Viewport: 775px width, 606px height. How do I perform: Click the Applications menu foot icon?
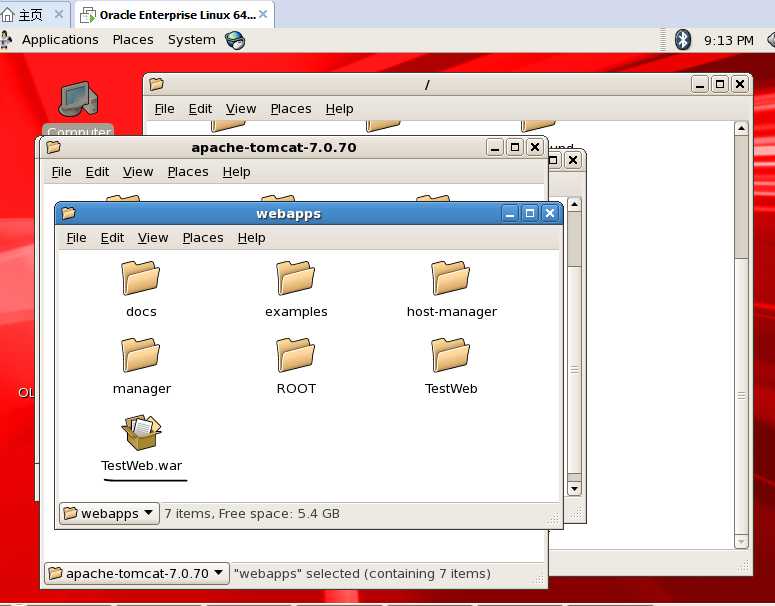(x=6, y=40)
